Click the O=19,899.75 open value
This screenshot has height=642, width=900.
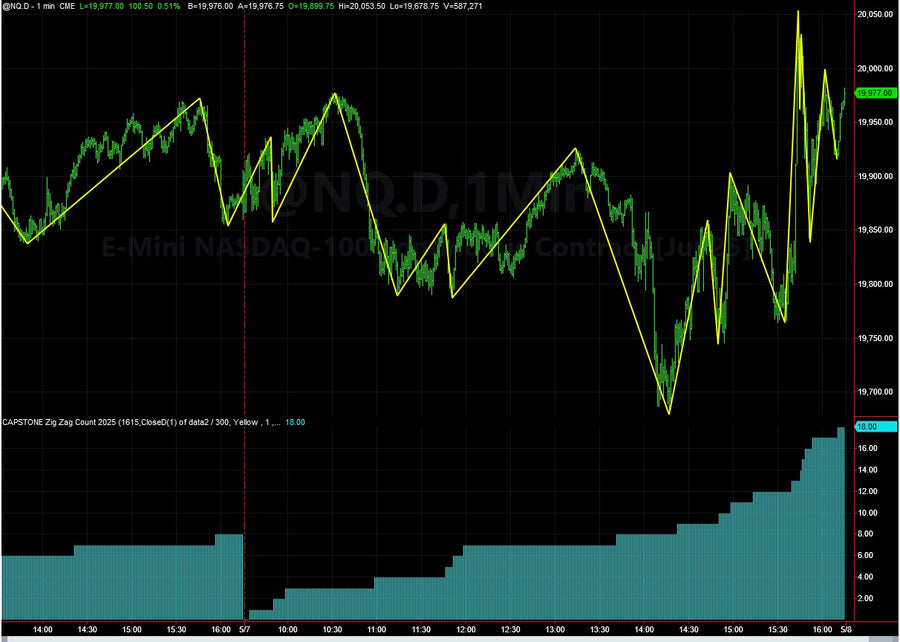[311, 6]
